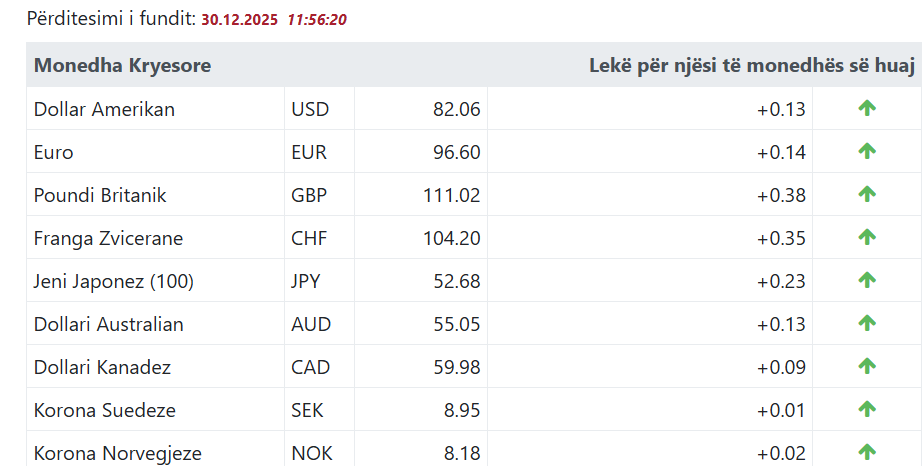Click the green up arrow for EUR
Image resolution: width=923 pixels, height=466 pixels.
pyautogui.click(x=867, y=152)
